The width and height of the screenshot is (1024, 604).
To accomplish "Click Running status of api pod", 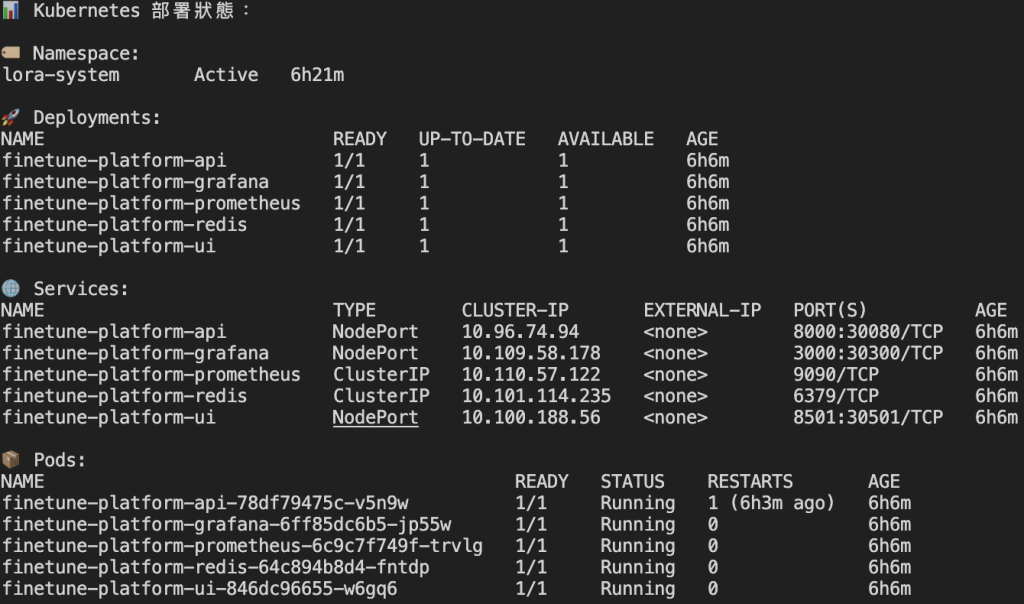I will 637,503.
